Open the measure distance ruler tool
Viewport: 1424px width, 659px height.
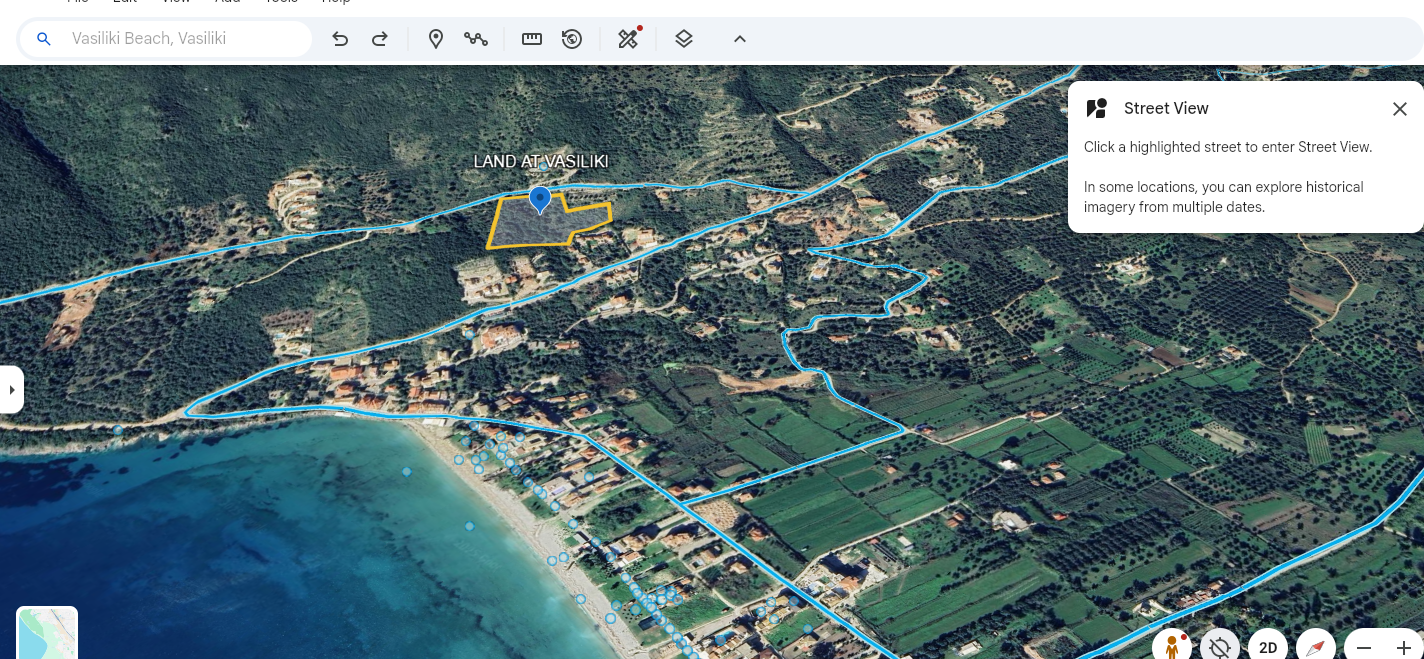[x=532, y=39]
